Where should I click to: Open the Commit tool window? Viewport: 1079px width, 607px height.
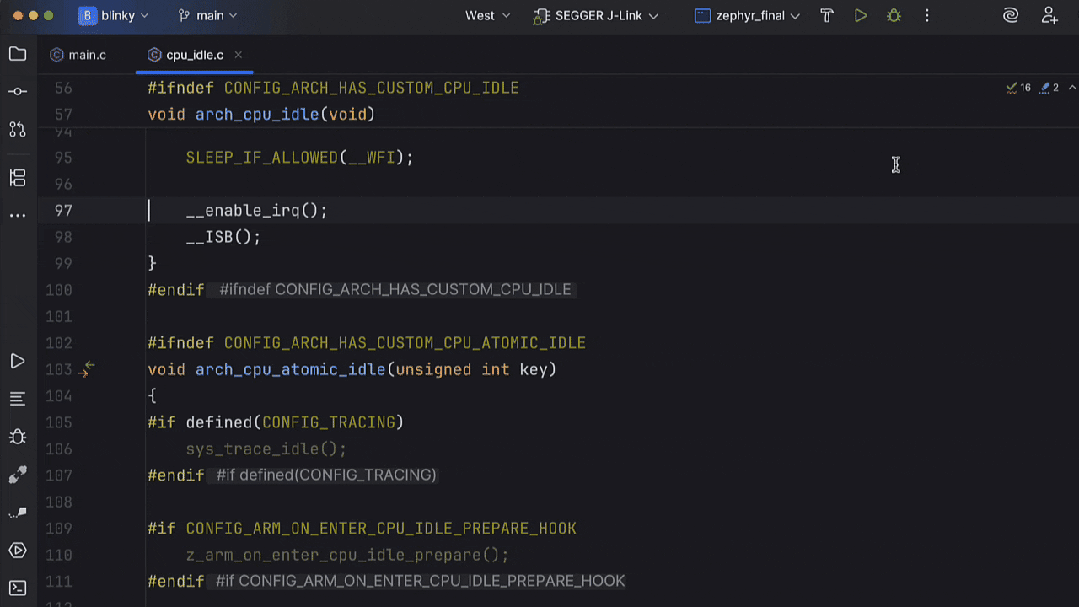pos(17,92)
